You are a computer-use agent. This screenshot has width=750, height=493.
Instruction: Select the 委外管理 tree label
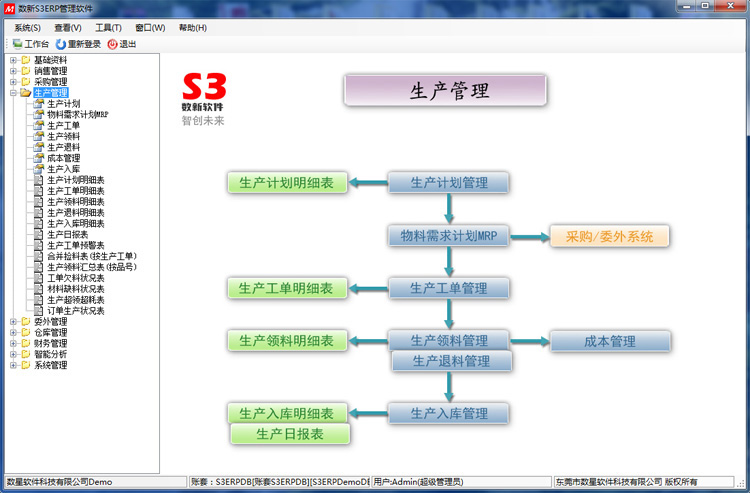pyautogui.click(x=51, y=322)
